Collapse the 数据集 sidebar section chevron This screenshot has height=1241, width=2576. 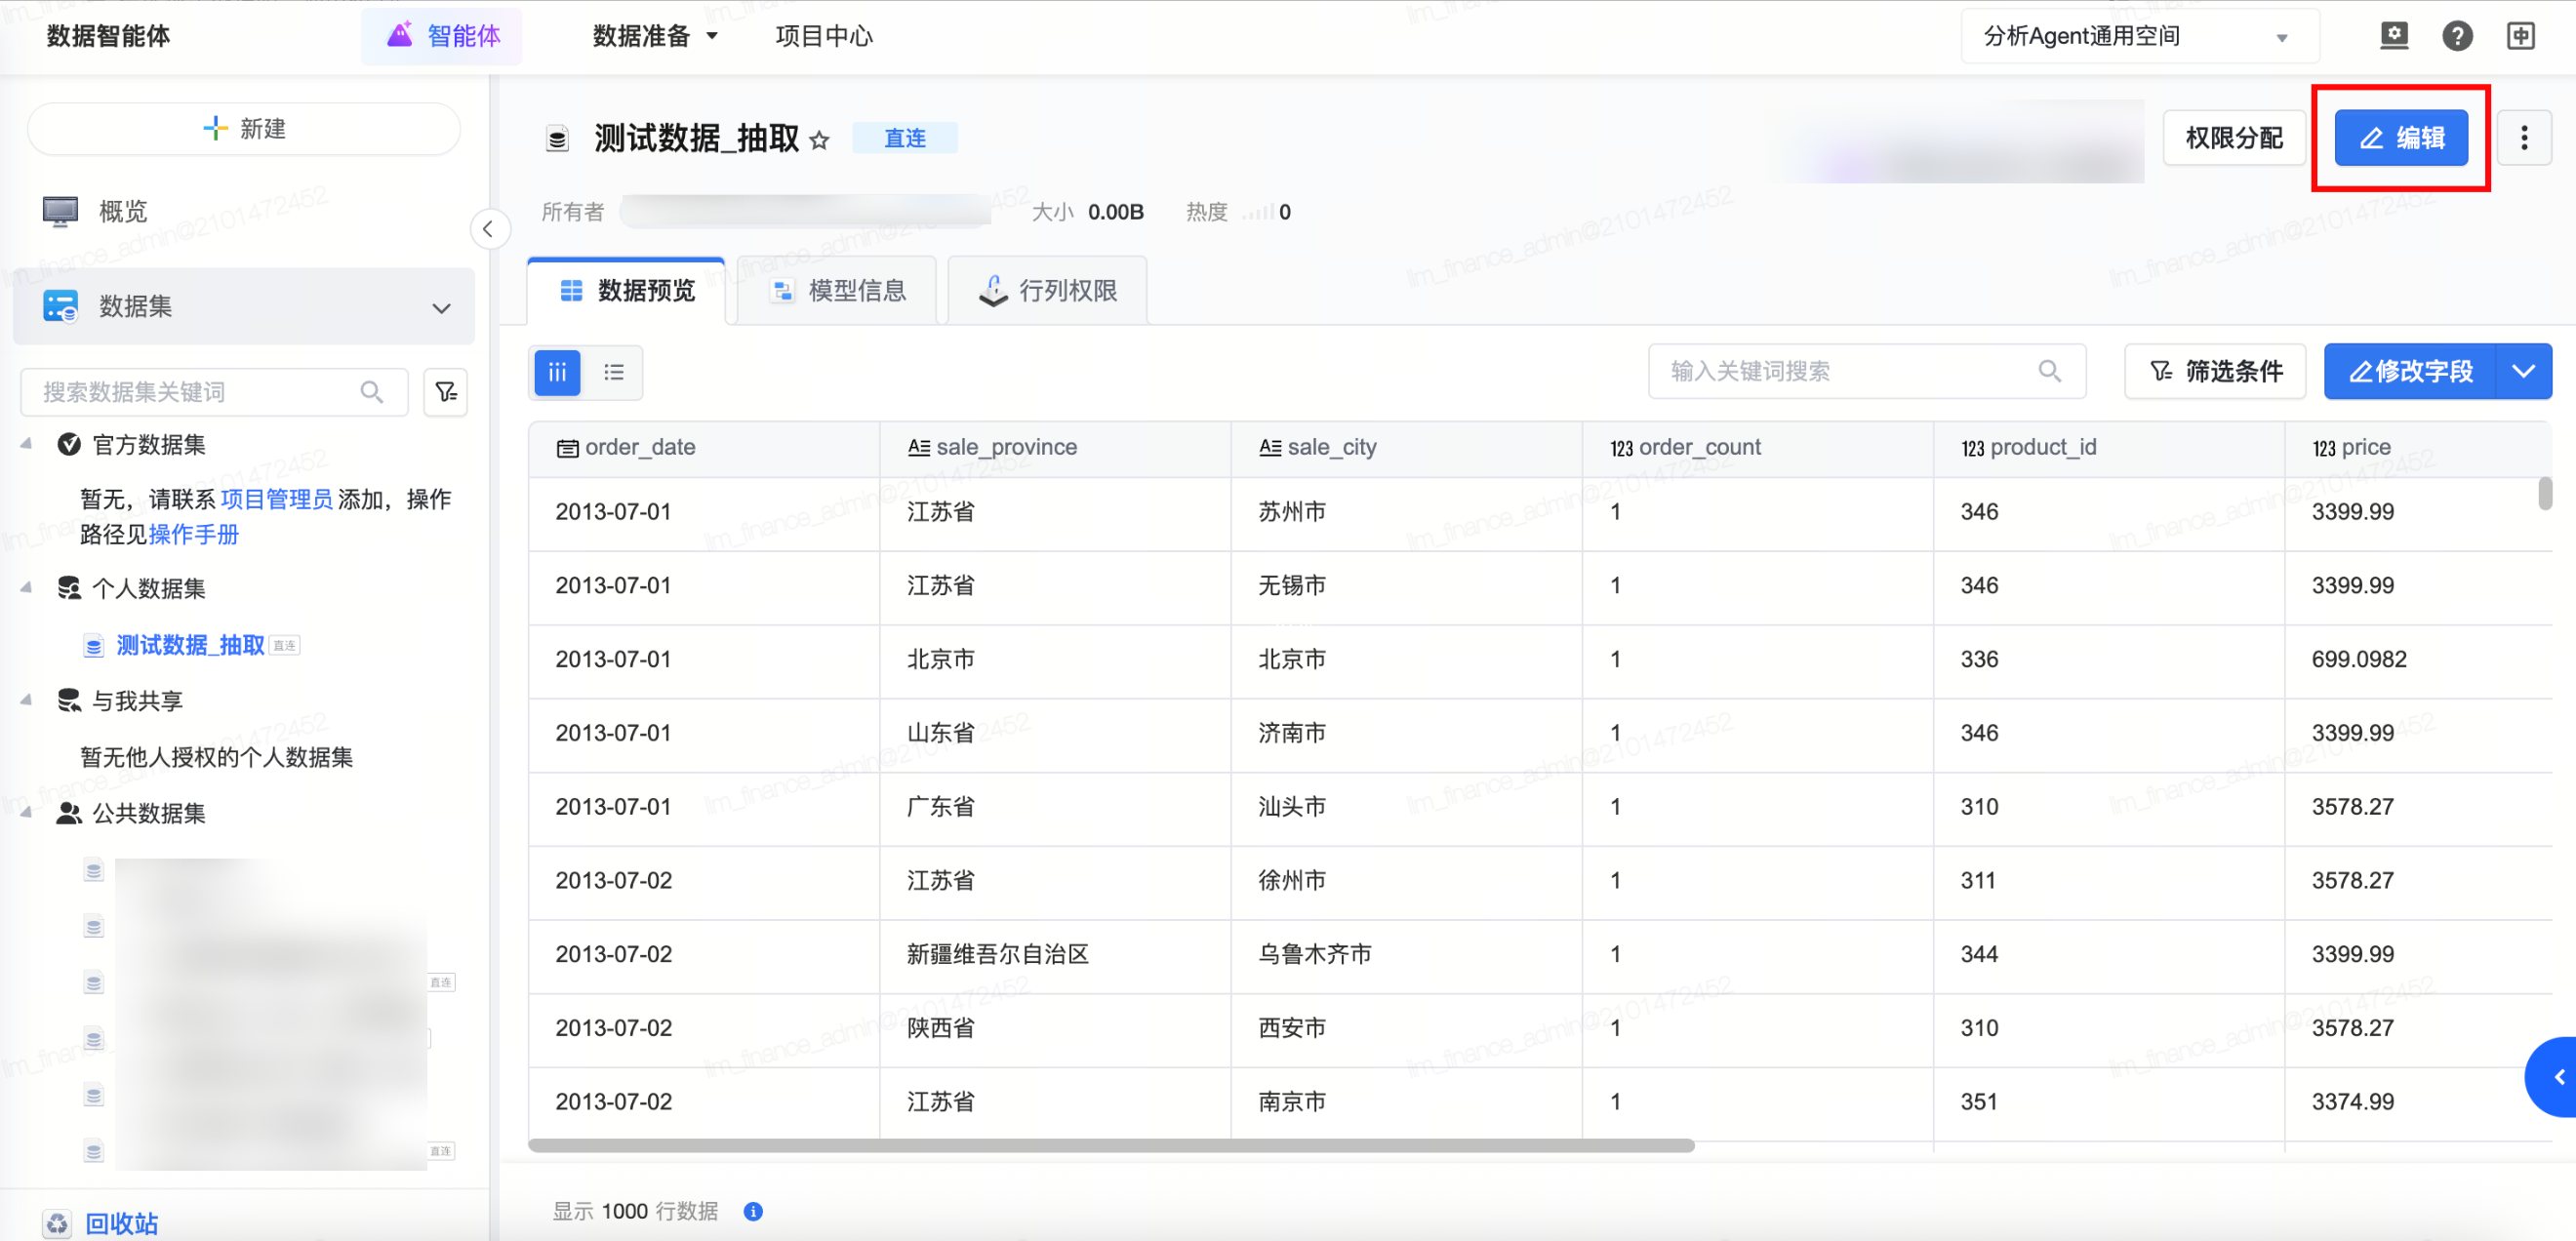click(x=441, y=307)
